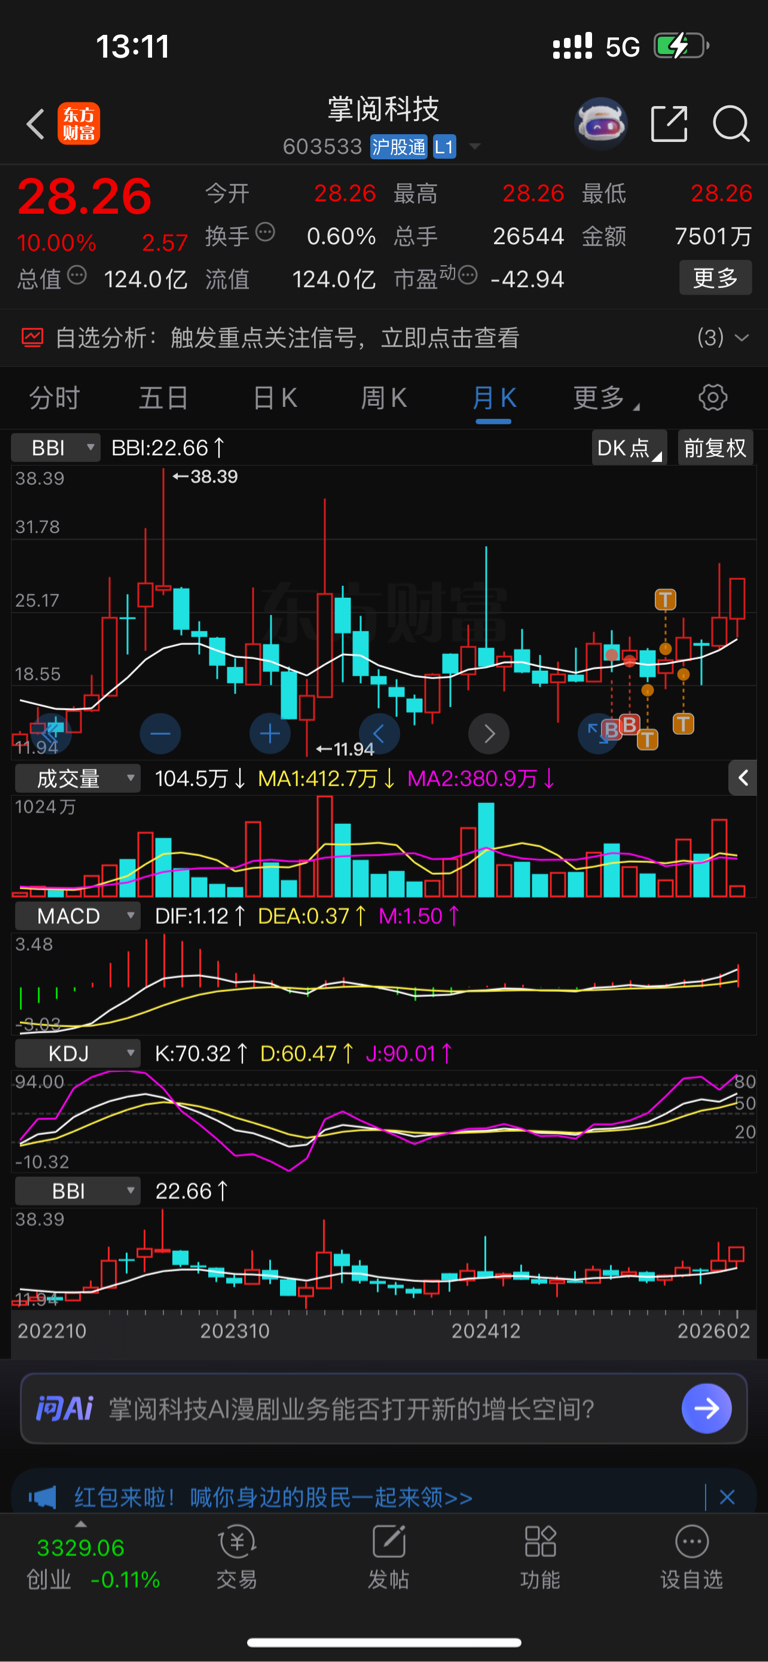Switch to 分时 tab
Screen dimensions: 768x1662
54,398
